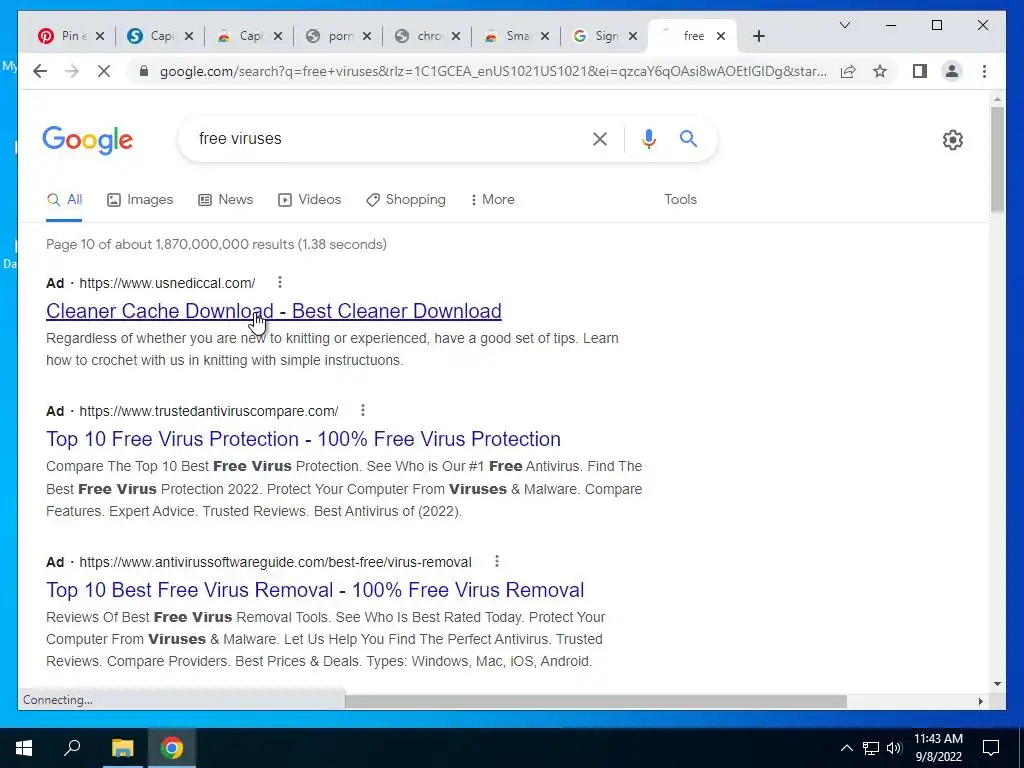This screenshot has width=1024, height=768.
Task: Open a new browser tab
Action: coord(758,37)
